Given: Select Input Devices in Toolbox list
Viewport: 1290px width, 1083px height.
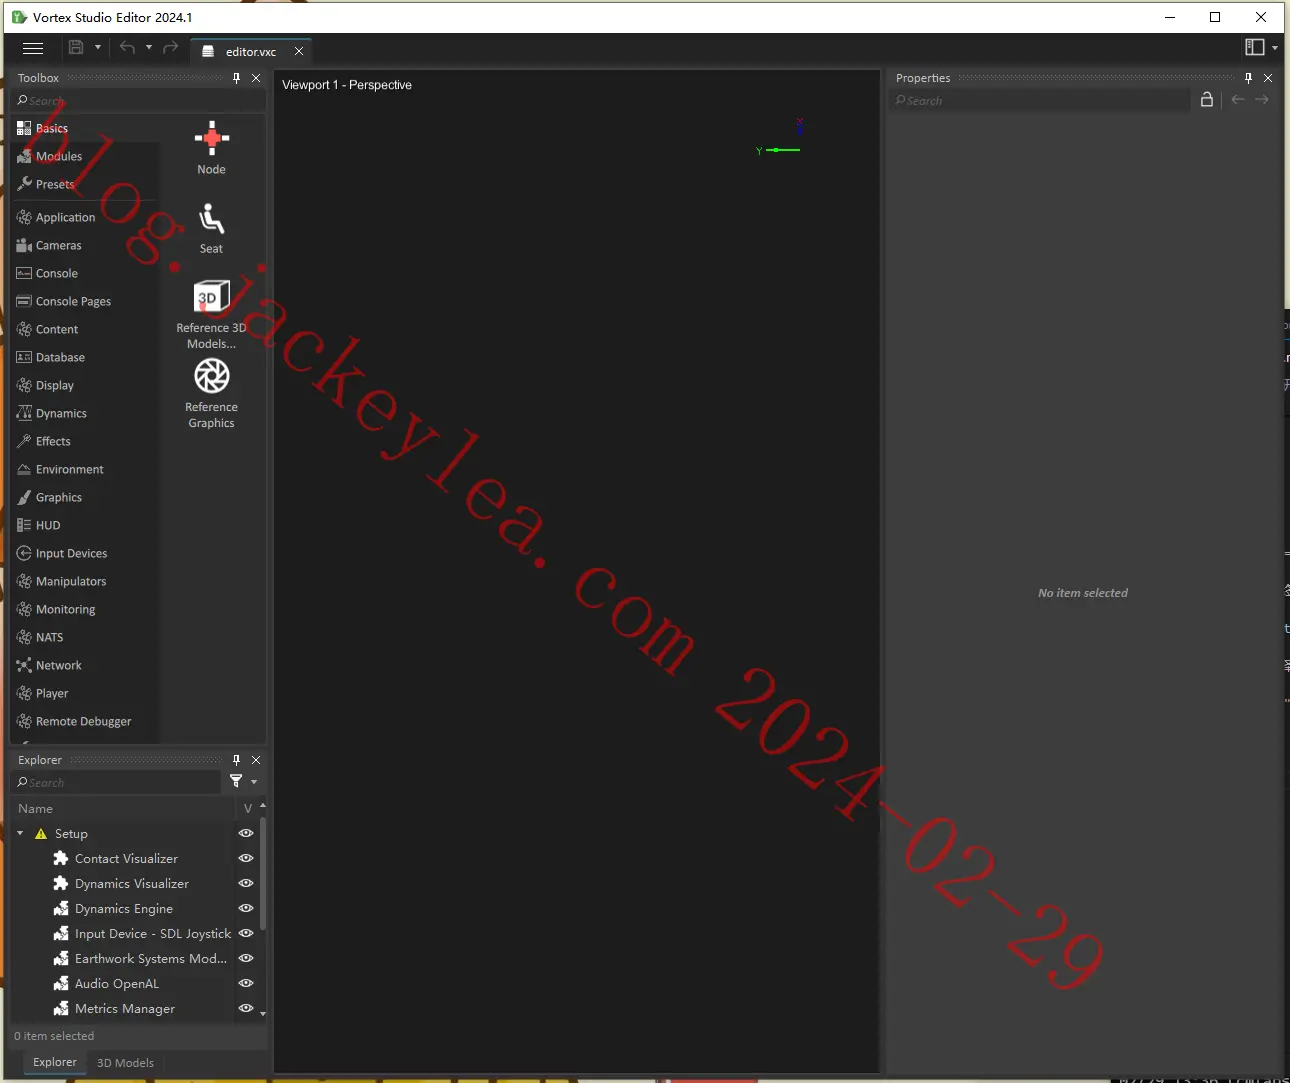Looking at the screenshot, I should (x=83, y=553).
